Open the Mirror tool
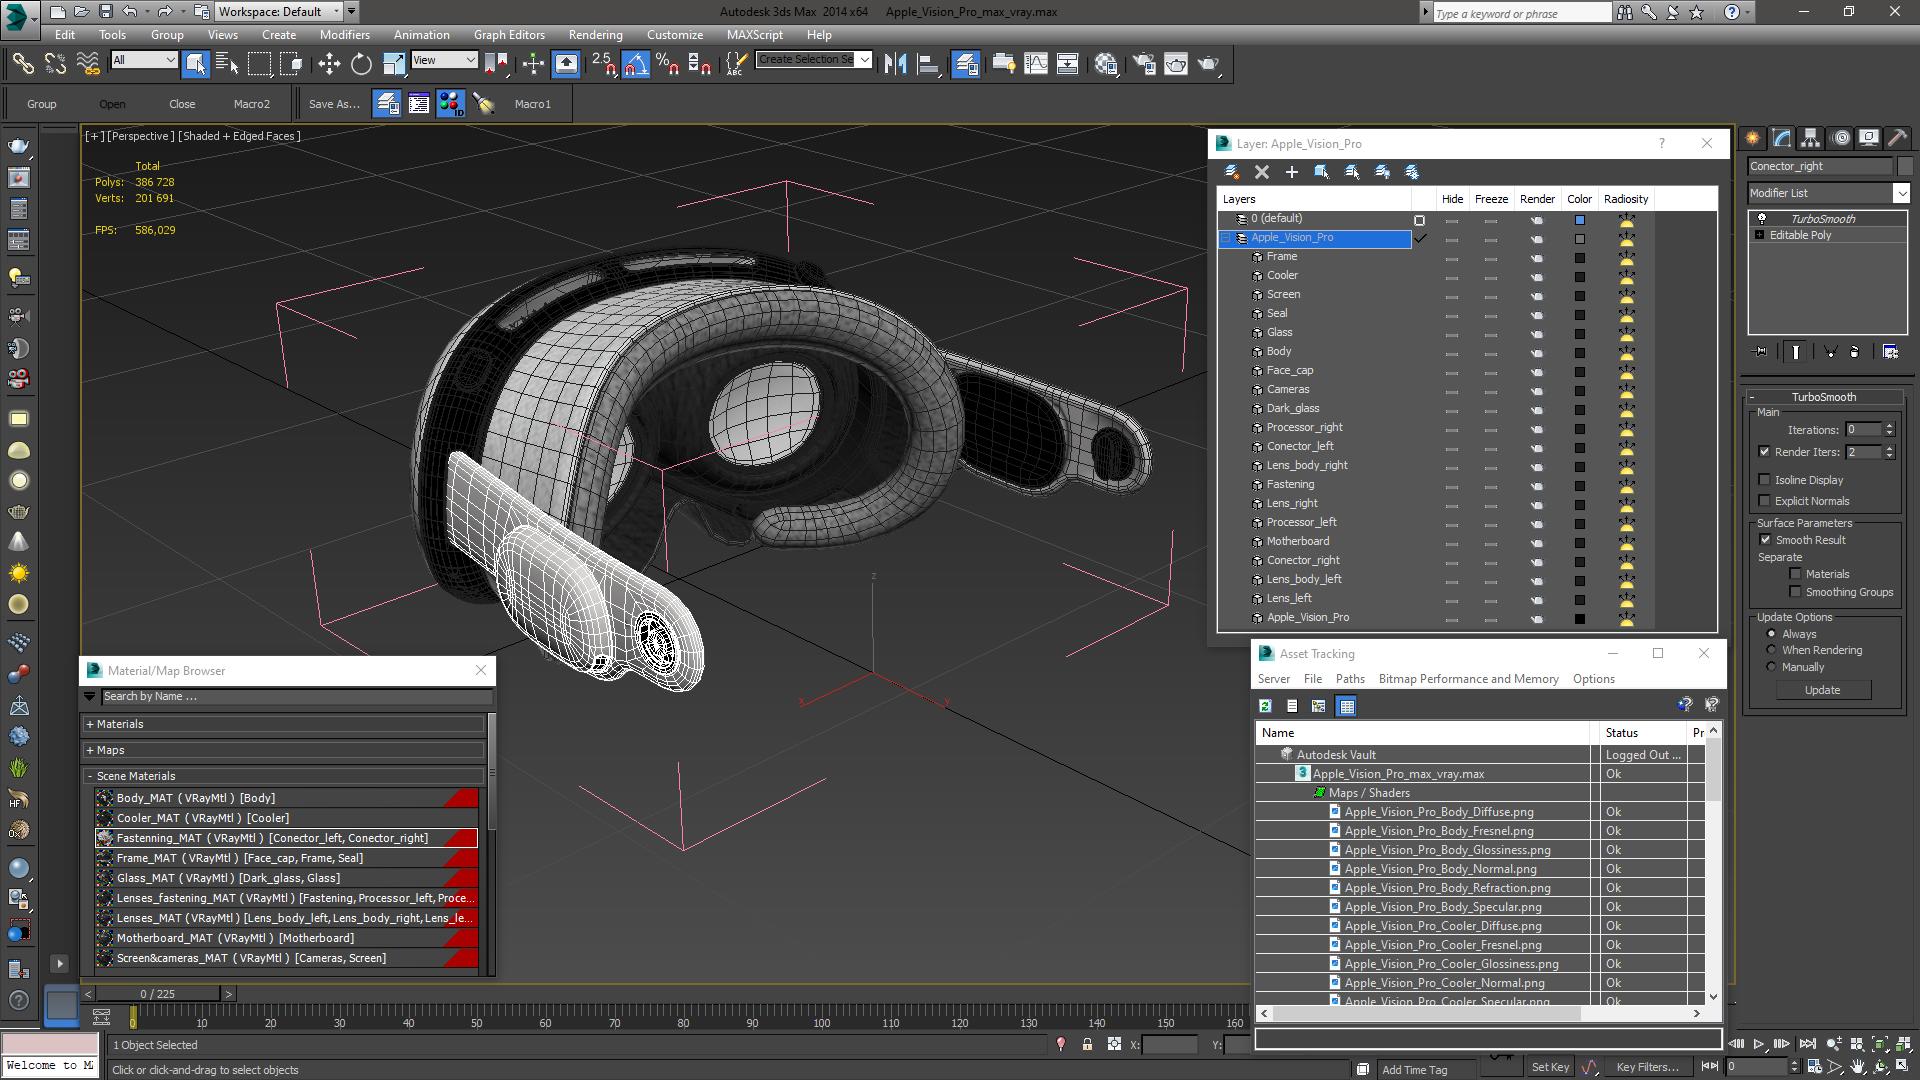This screenshot has width=1920, height=1080. click(895, 64)
